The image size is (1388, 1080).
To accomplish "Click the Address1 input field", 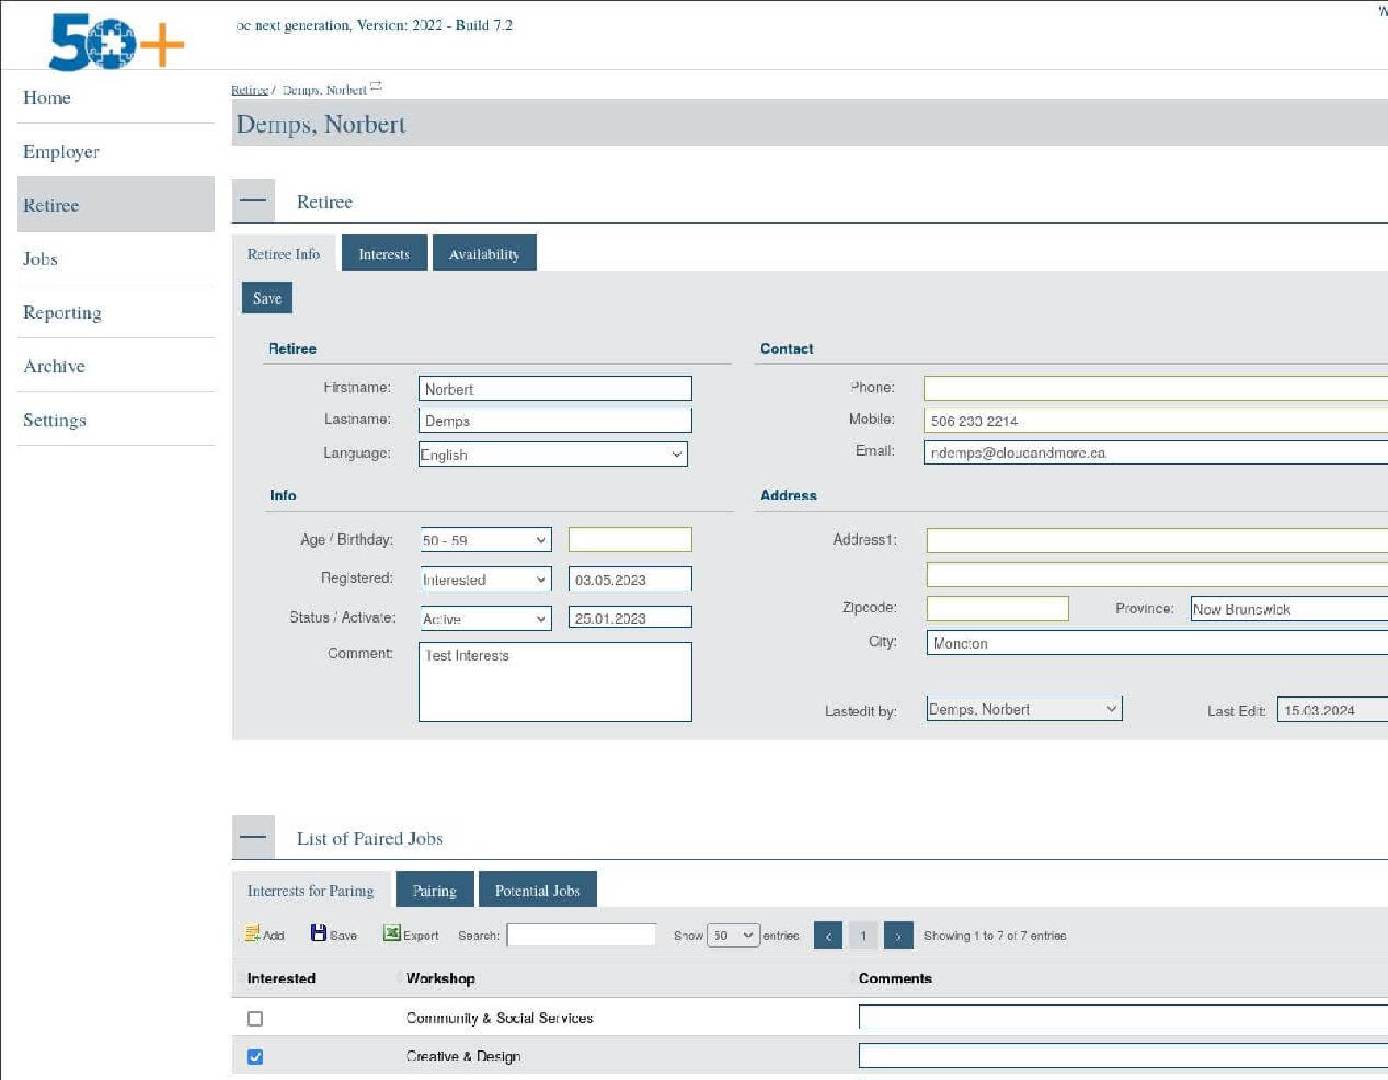I will [x=1157, y=540].
